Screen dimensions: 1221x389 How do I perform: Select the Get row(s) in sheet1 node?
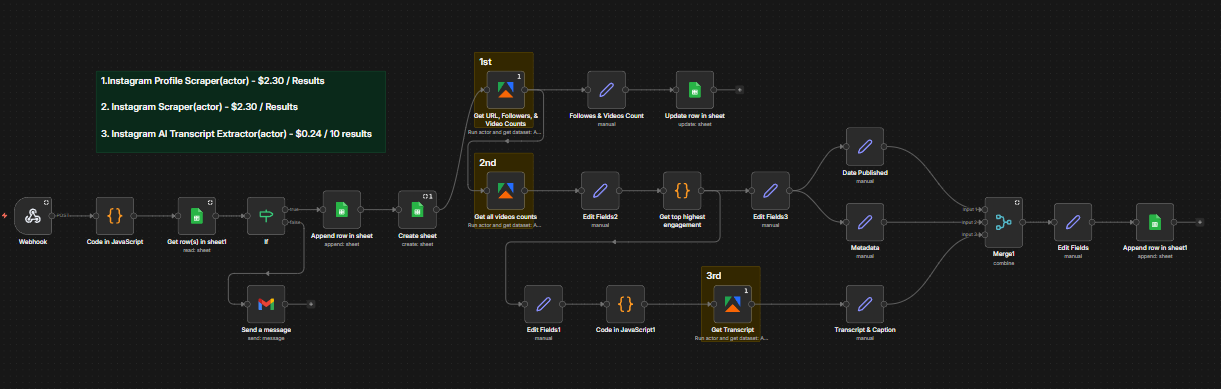197,216
